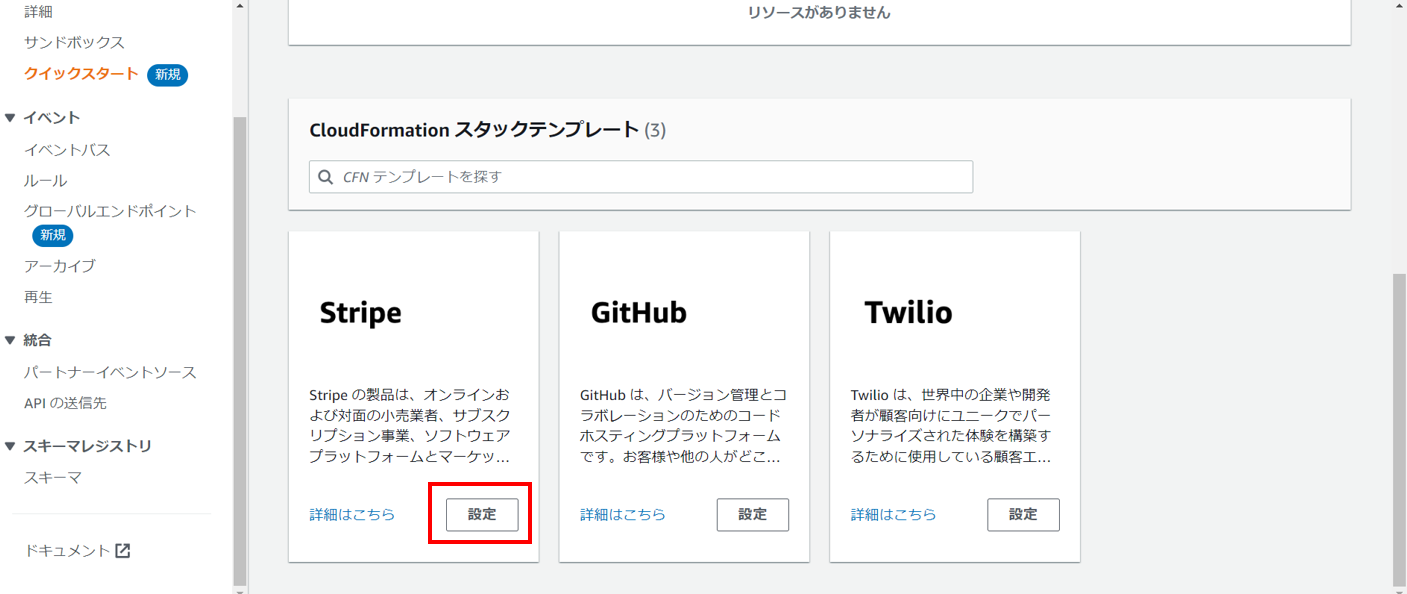Screen dimensions: 1407x594
Task: Click the Stripe description text
Action: pos(411,426)
